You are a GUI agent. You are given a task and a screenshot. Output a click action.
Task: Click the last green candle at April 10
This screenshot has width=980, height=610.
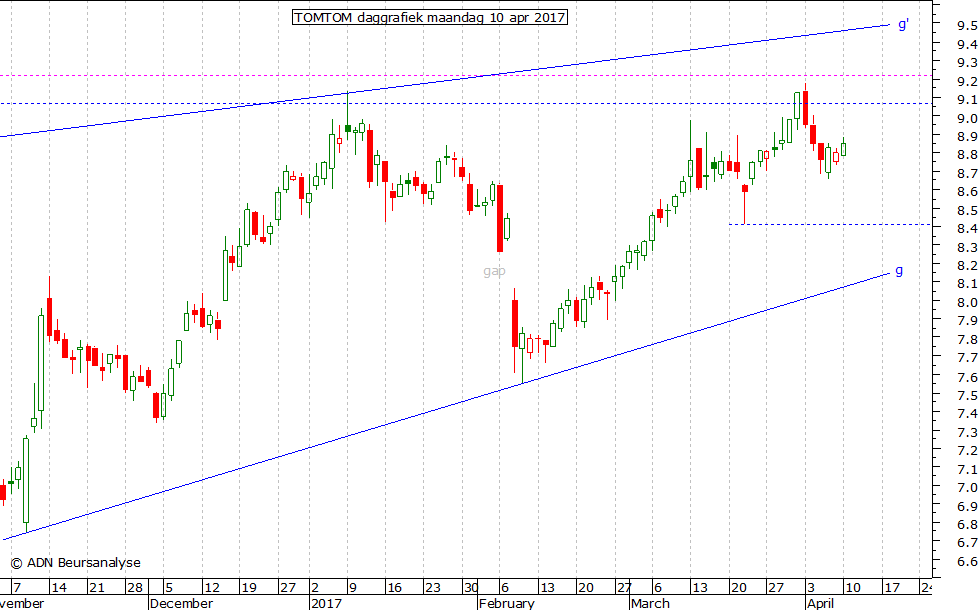point(843,149)
